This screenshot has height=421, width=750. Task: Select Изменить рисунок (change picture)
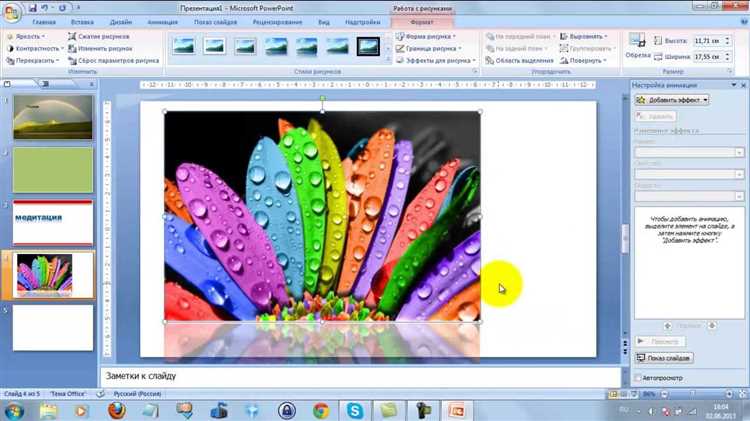(100, 48)
